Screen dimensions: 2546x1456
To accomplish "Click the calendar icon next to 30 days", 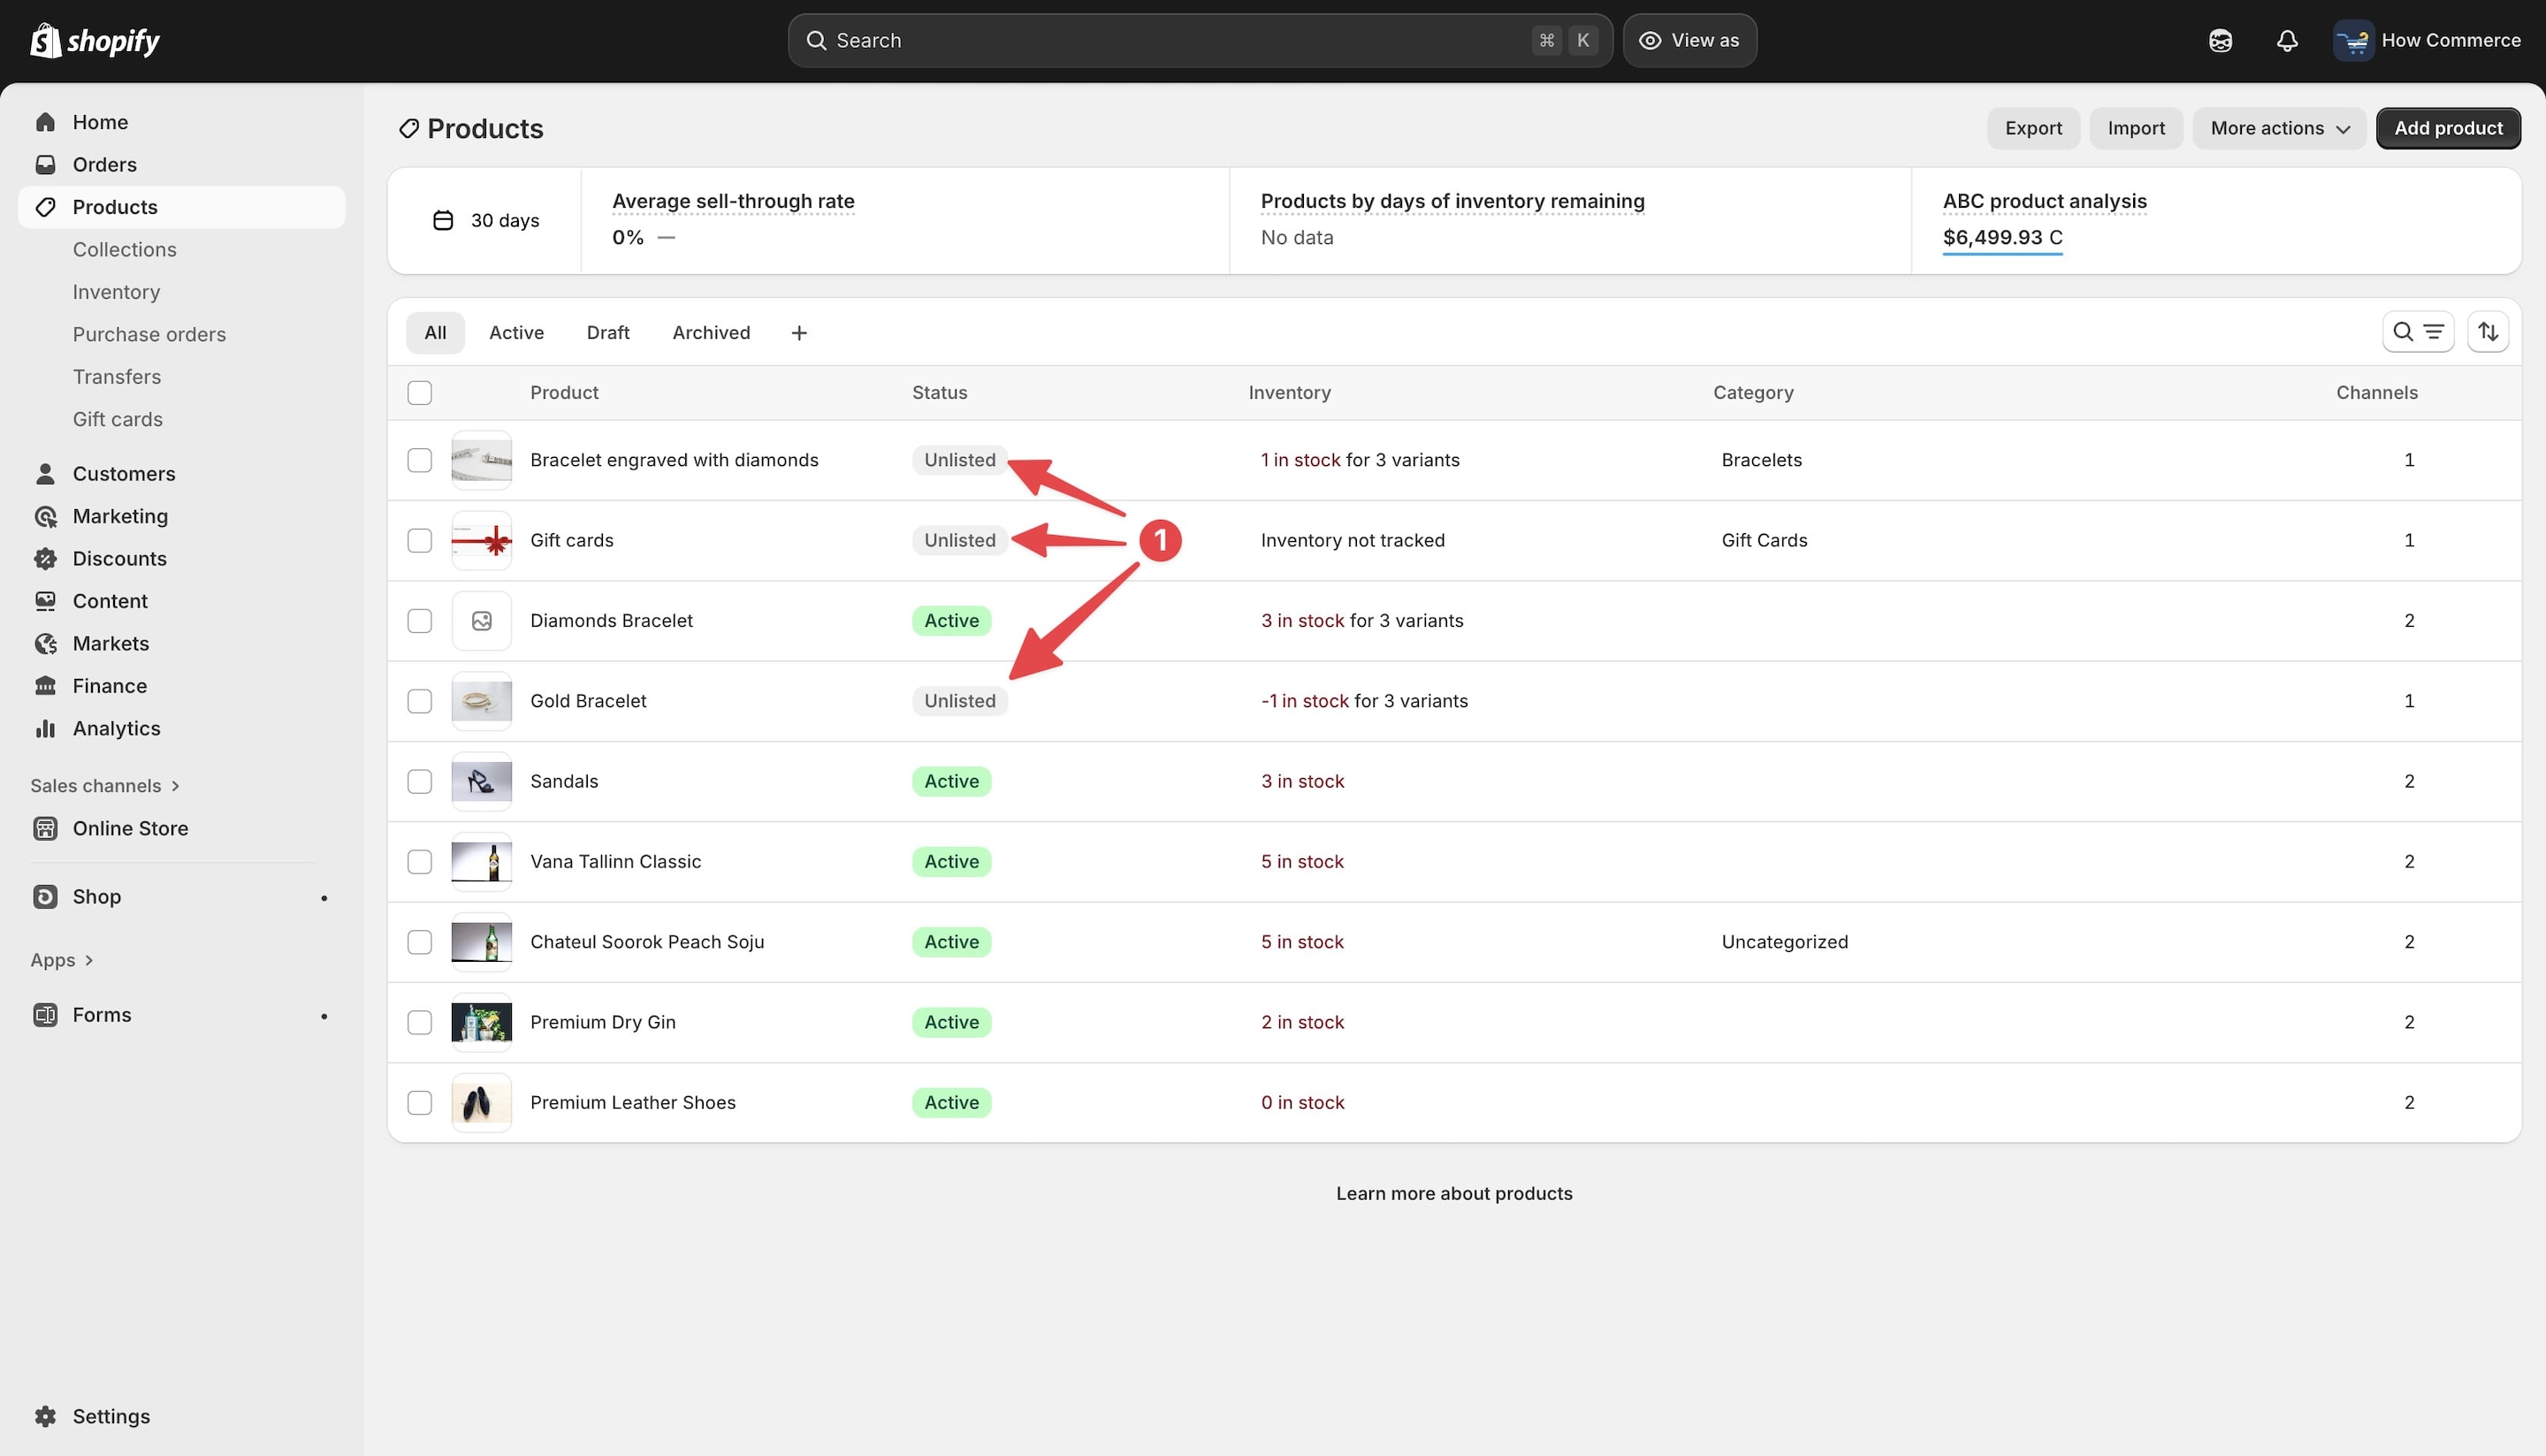I will click(x=443, y=221).
